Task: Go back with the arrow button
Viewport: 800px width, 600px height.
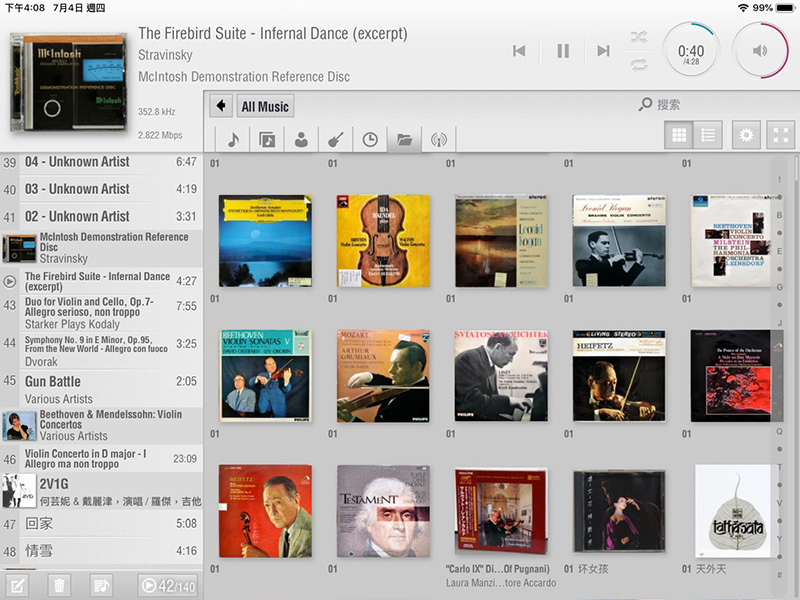Action: coord(221,106)
